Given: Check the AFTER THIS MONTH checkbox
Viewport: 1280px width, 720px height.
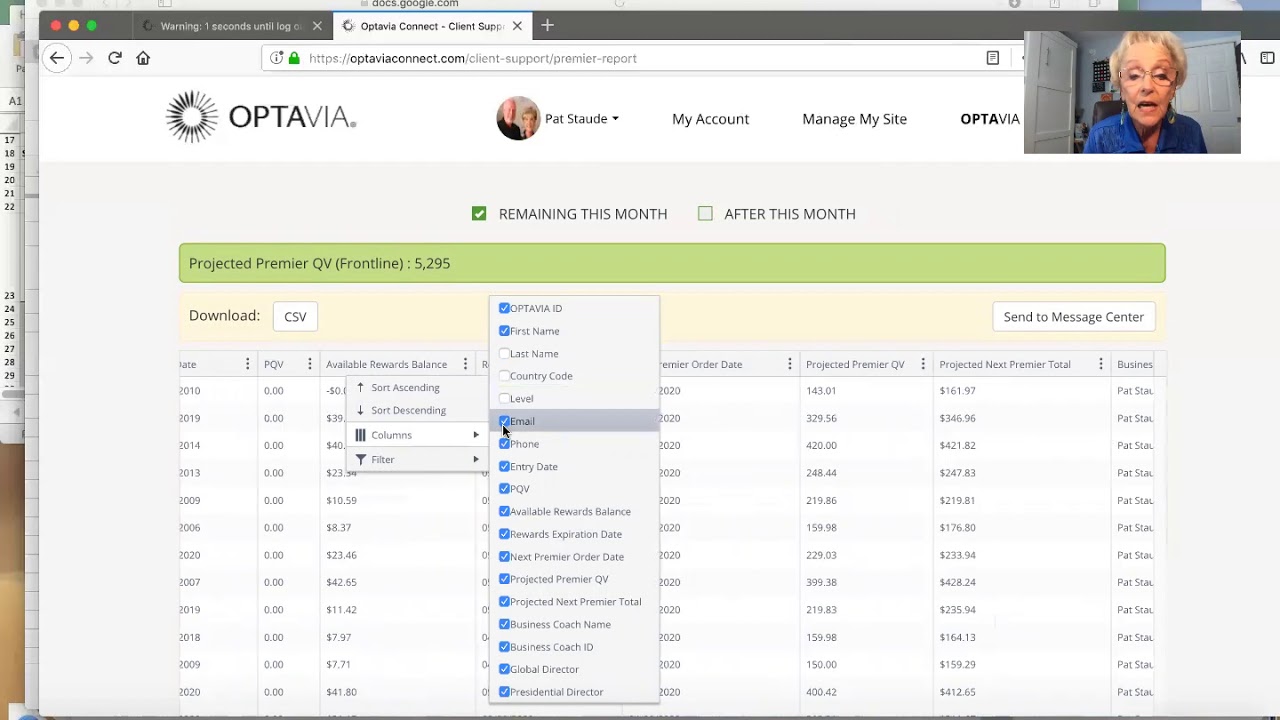Looking at the screenshot, I should pos(705,214).
